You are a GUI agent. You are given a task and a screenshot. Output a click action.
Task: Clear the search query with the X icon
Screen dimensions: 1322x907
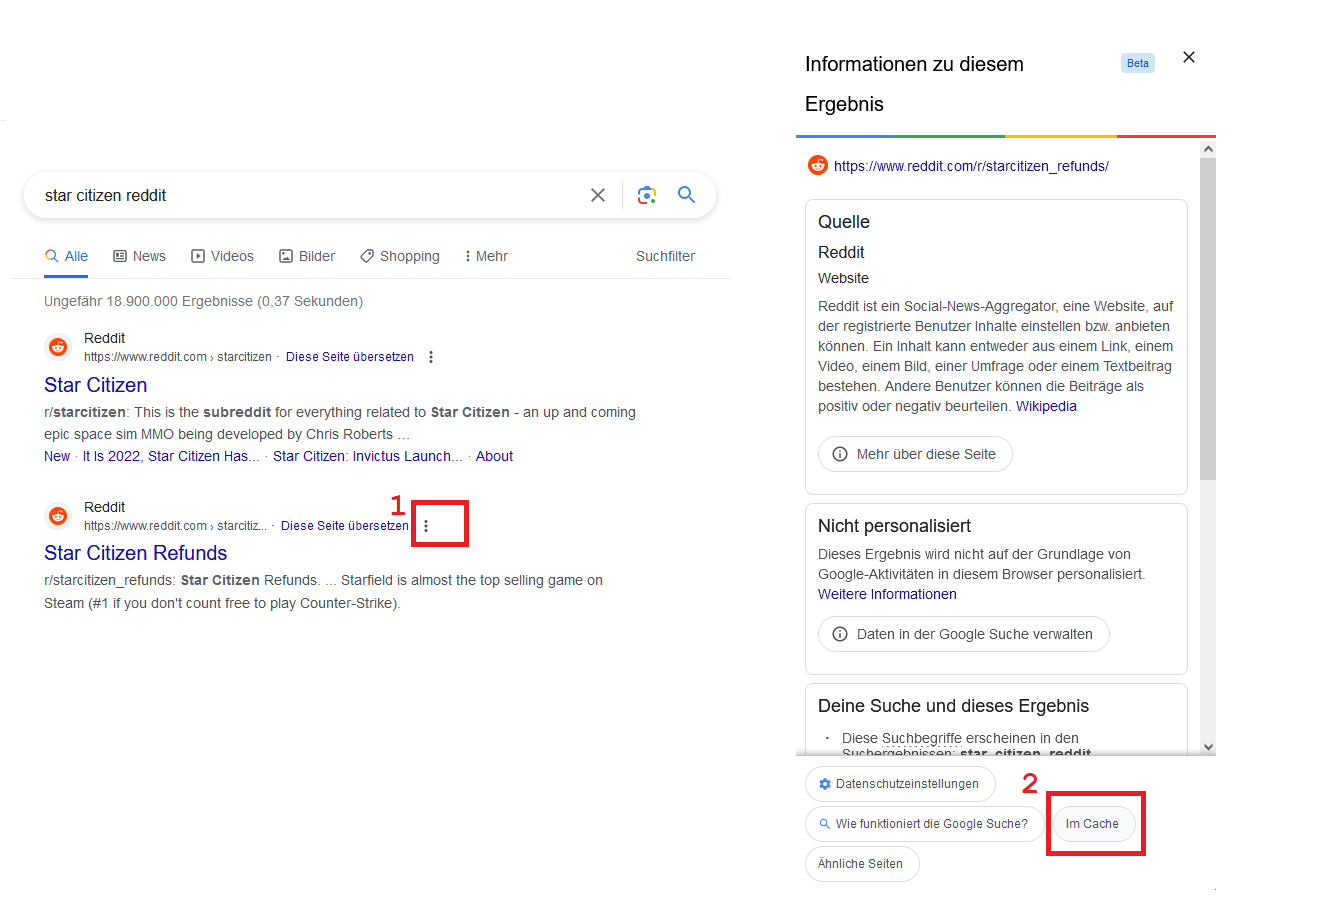tap(597, 194)
